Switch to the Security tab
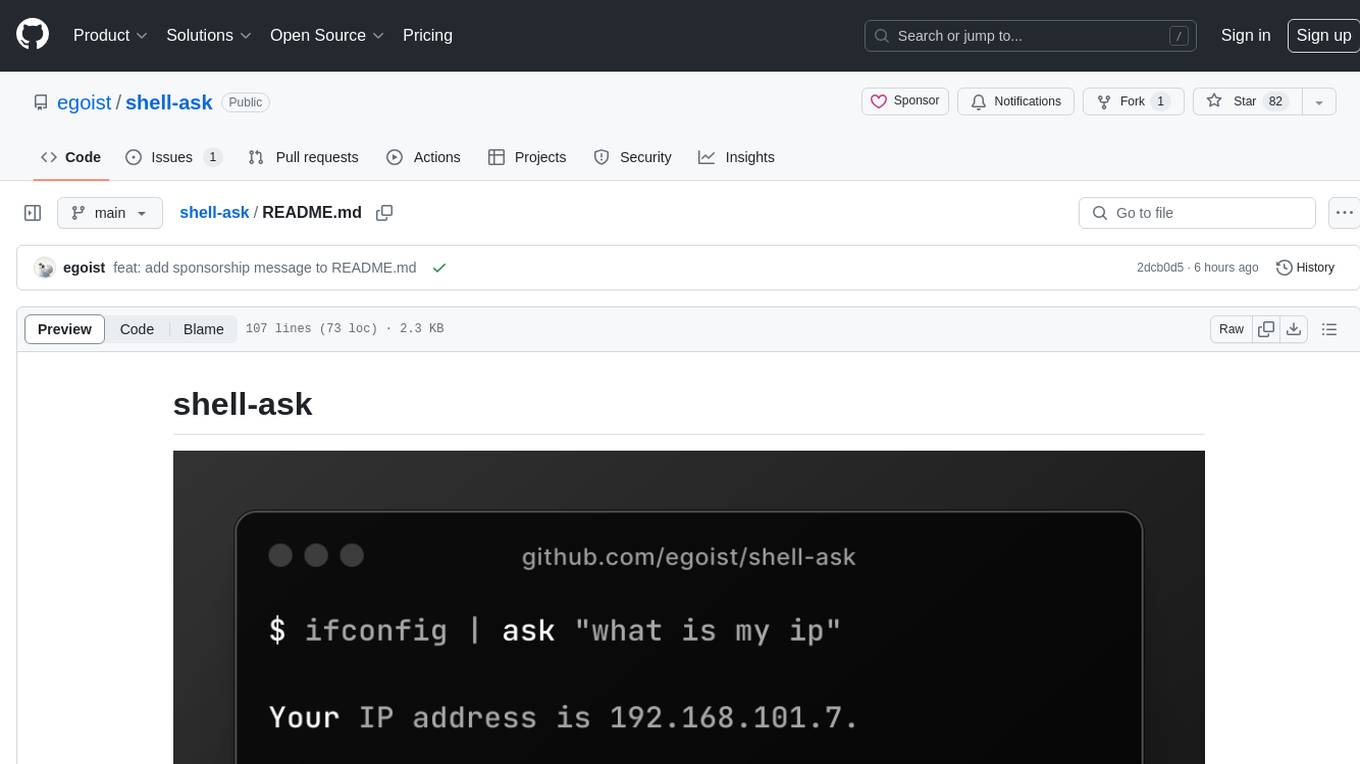The image size is (1360, 764). [x=632, y=157]
